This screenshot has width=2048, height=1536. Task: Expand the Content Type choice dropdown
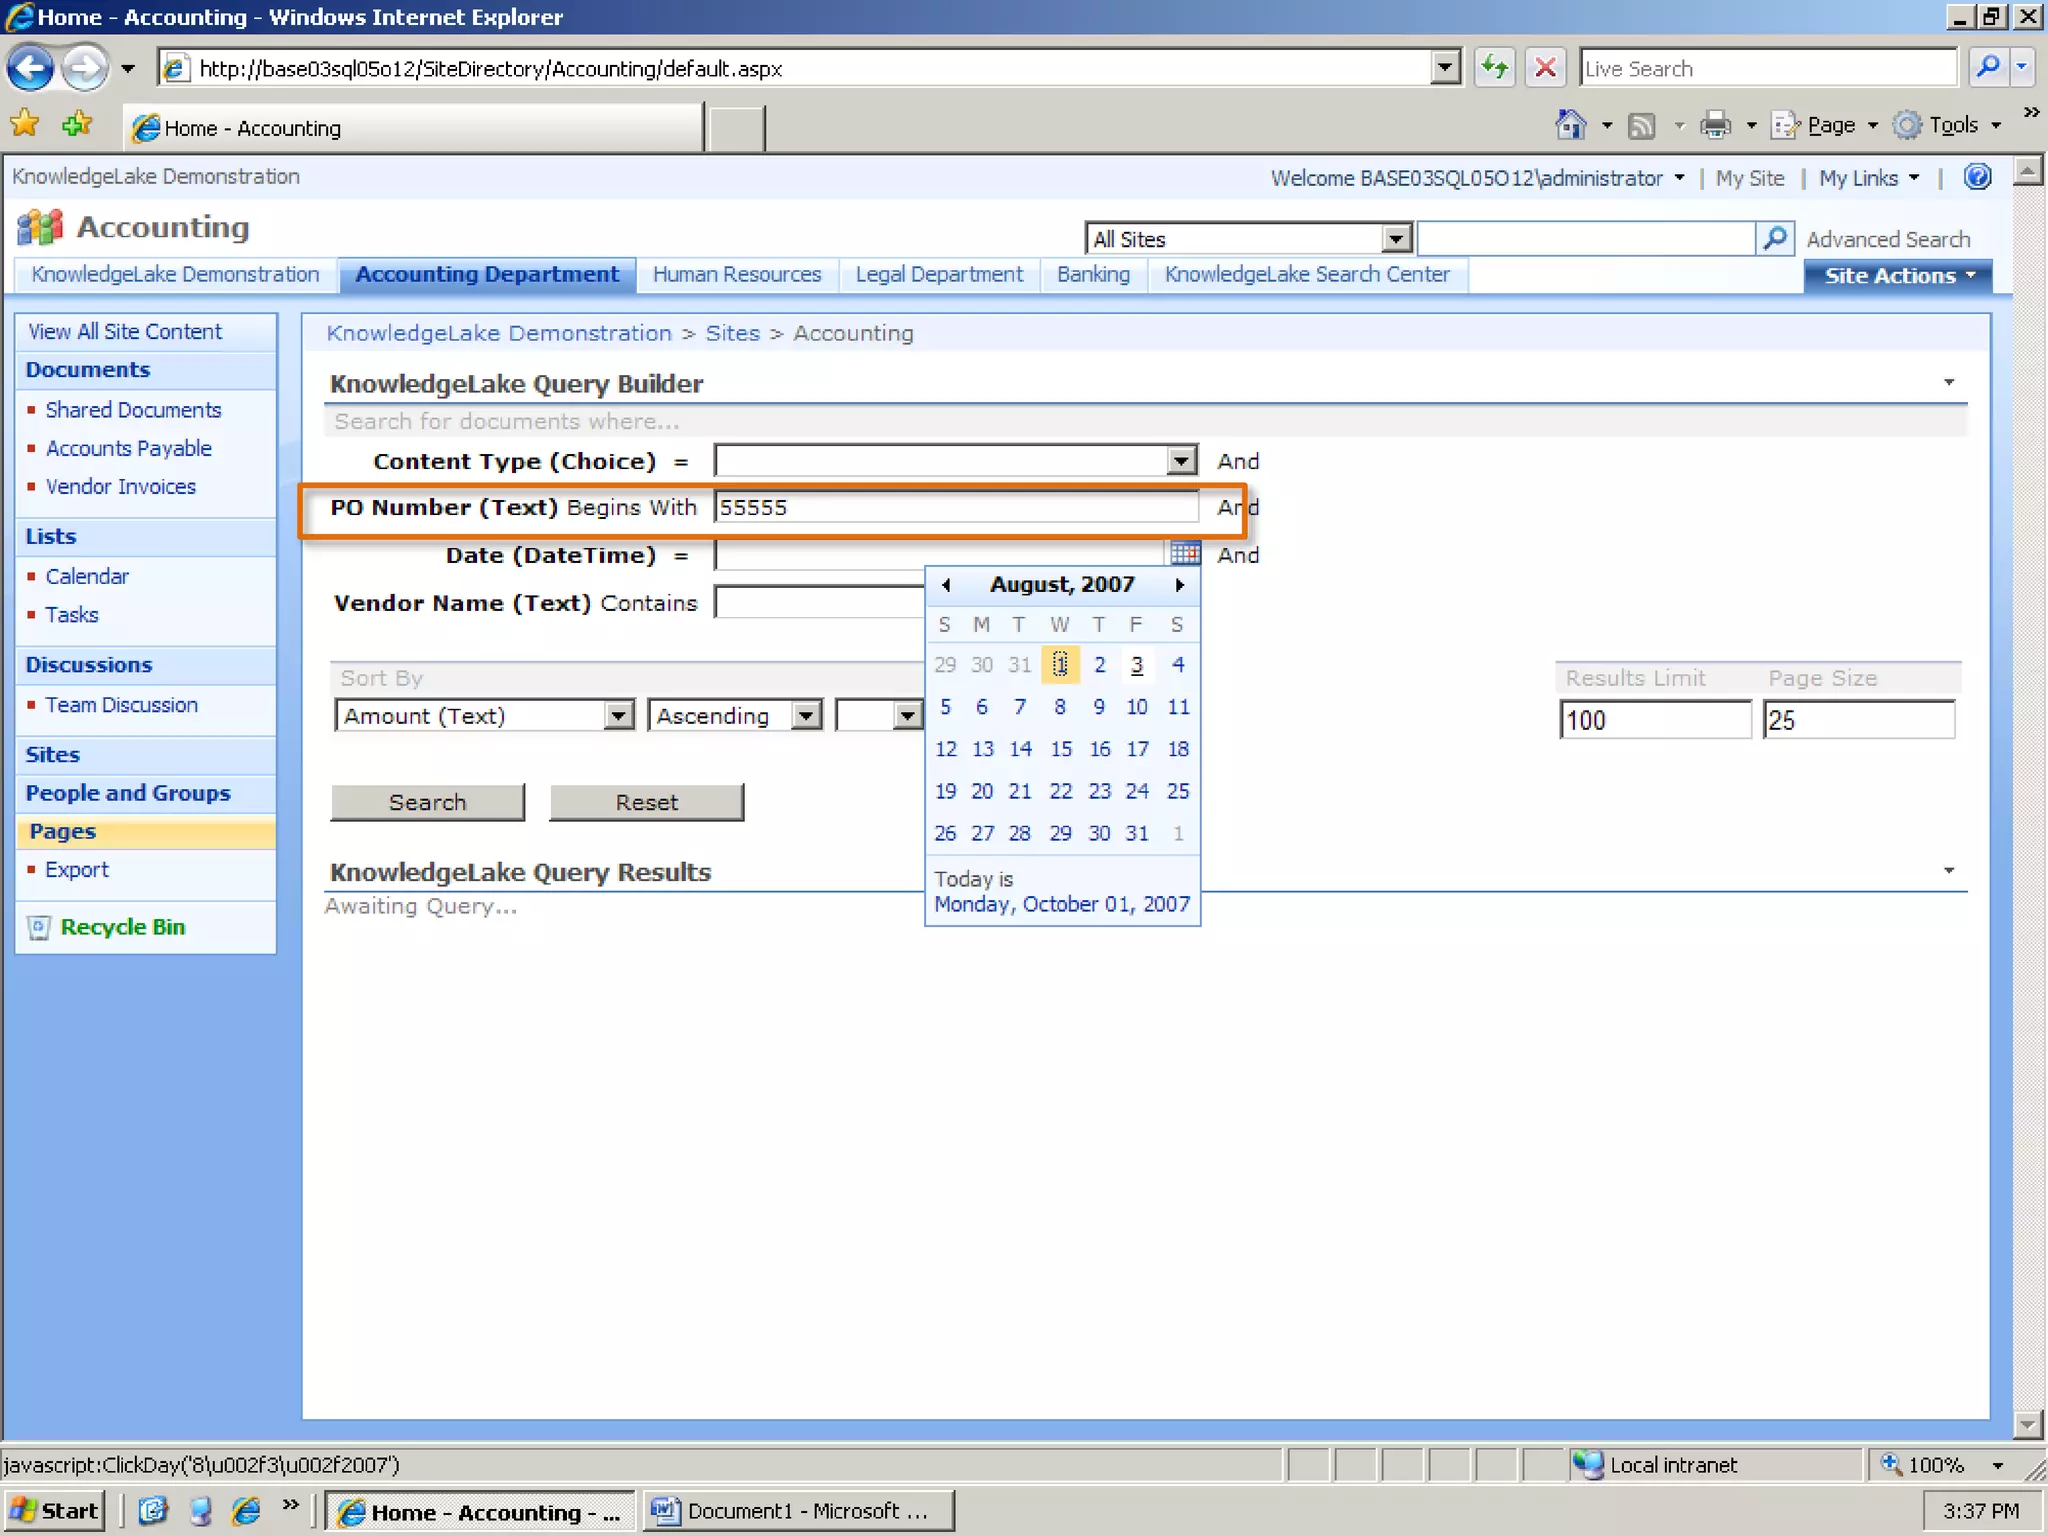1181,461
